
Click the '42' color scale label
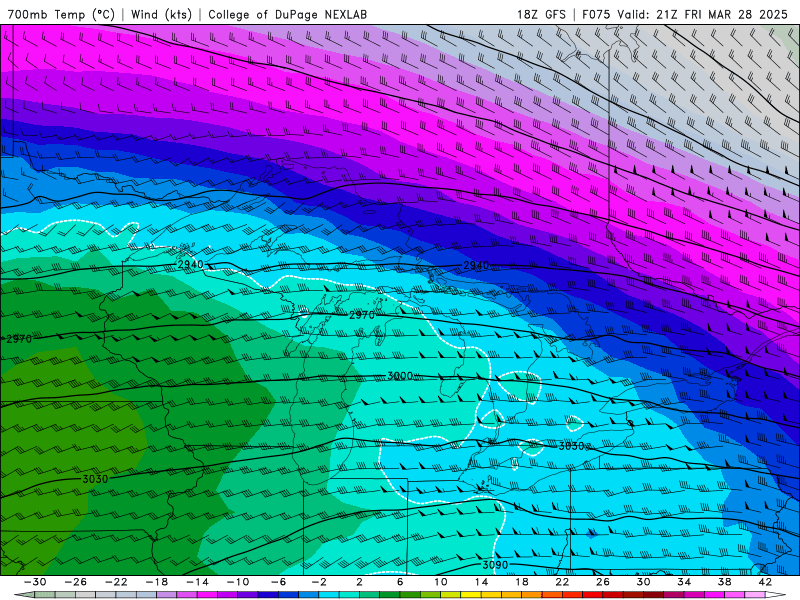tap(765, 582)
